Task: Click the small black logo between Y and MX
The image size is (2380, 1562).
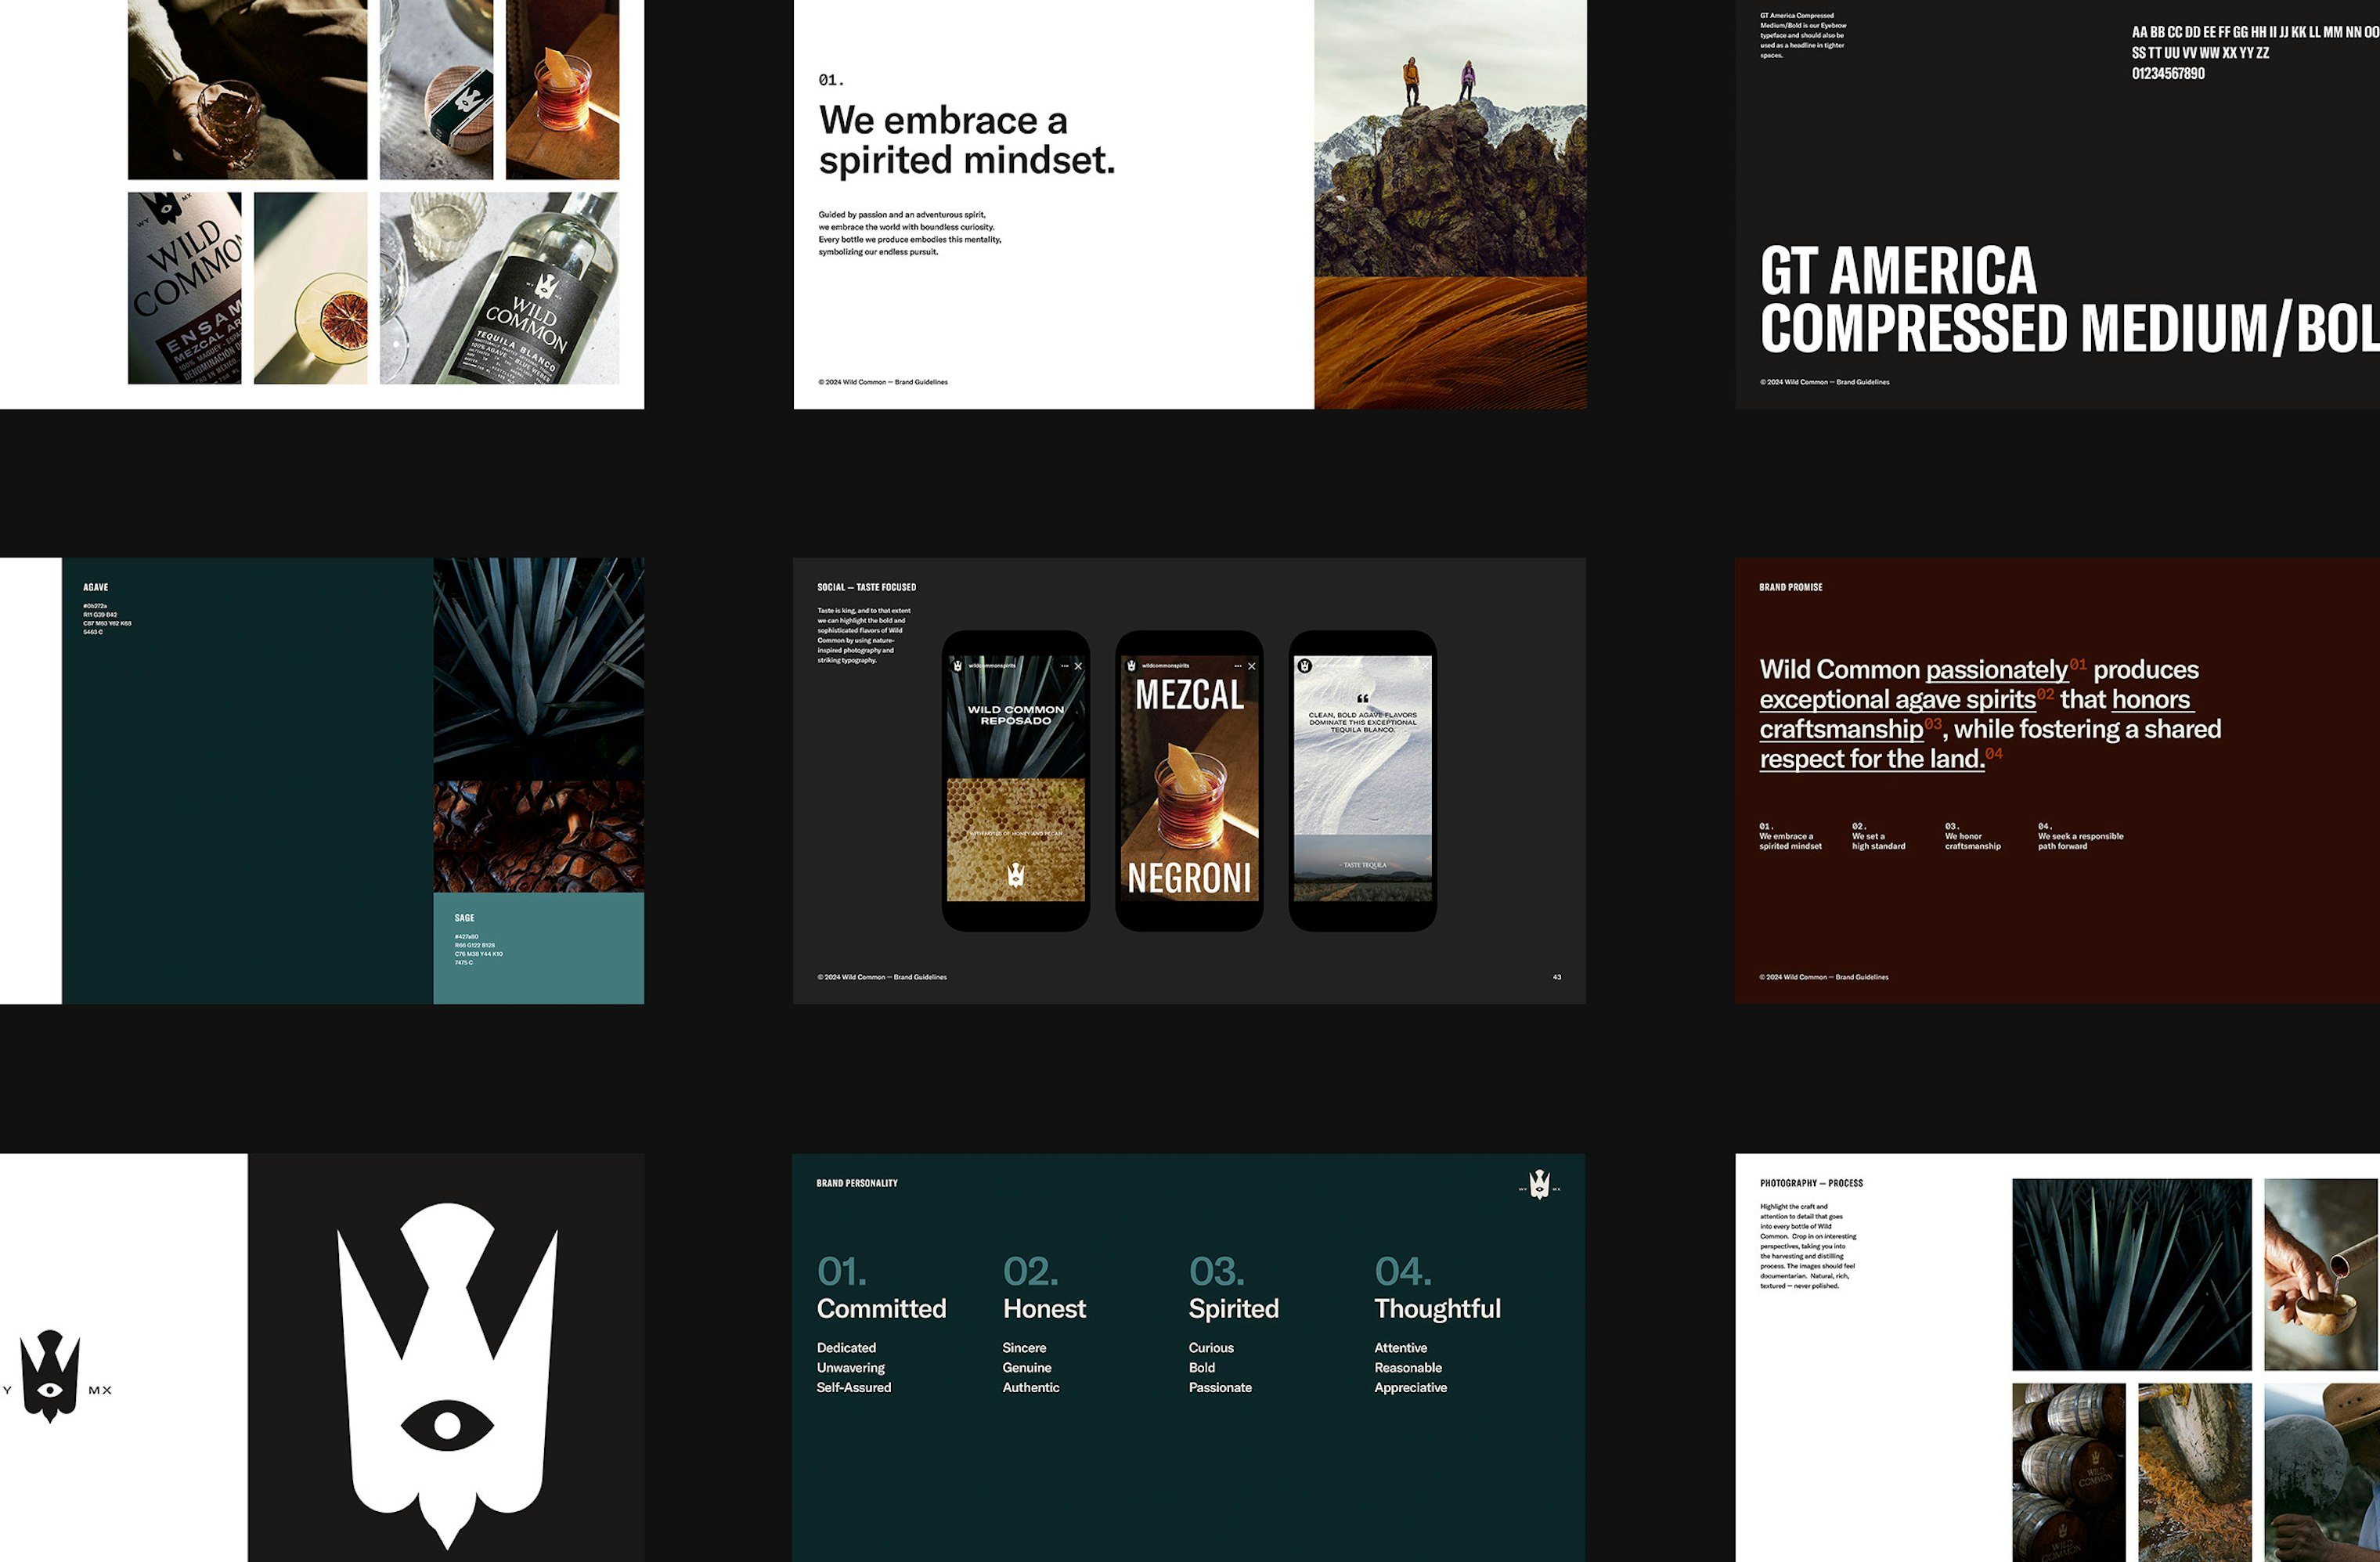Action: pos(50,1376)
